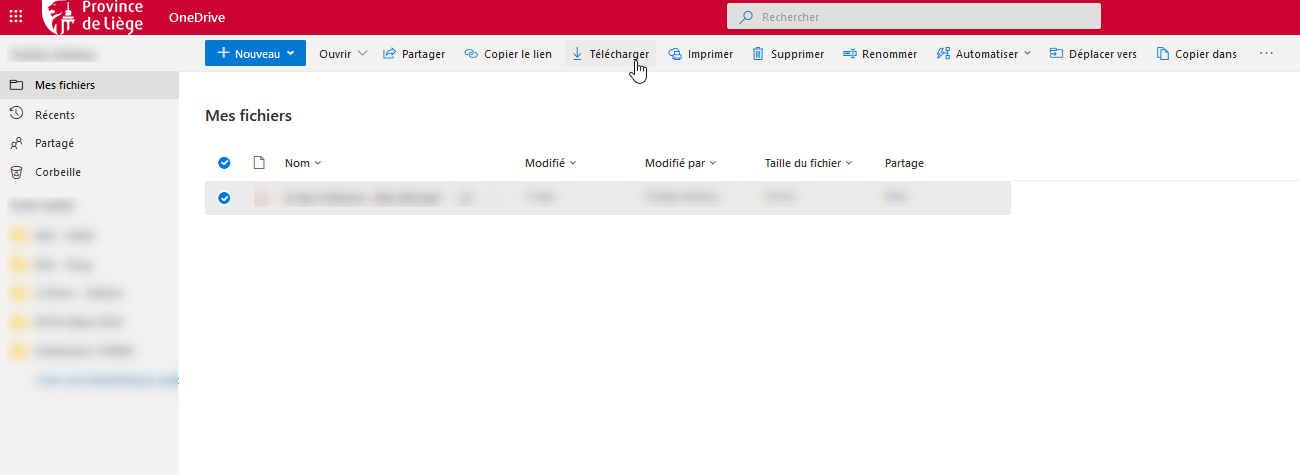Screen dimensions: 1300x475
Task: Open the OneDrive home link
Action: coord(196,17)
